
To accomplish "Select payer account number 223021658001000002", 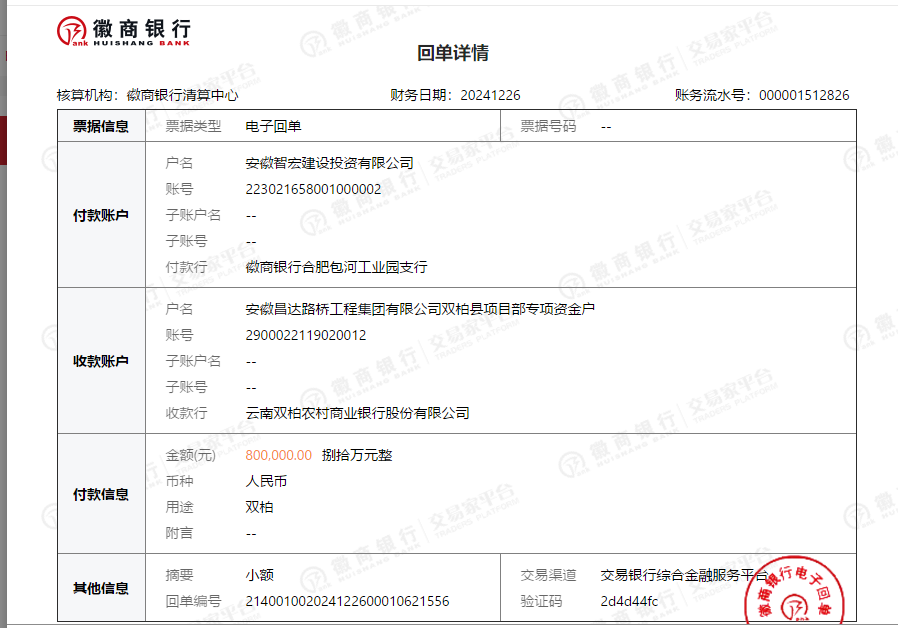I will pyautogui.click(x=313, y=189).
